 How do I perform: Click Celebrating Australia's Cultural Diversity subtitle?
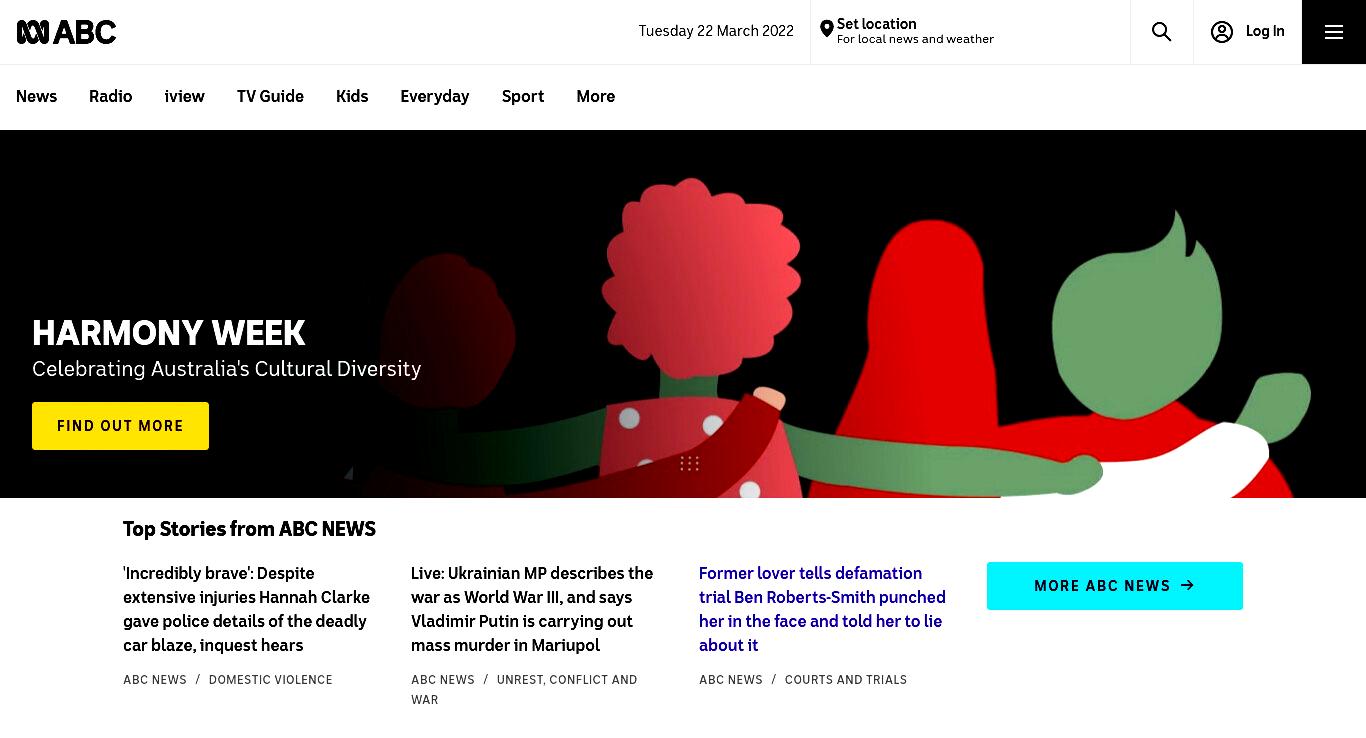(x=226, y=369)
